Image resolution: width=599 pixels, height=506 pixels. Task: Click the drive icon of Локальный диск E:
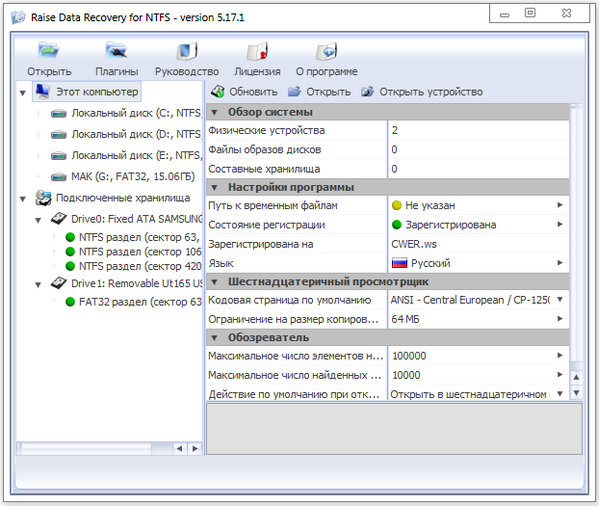click(58, 156)
